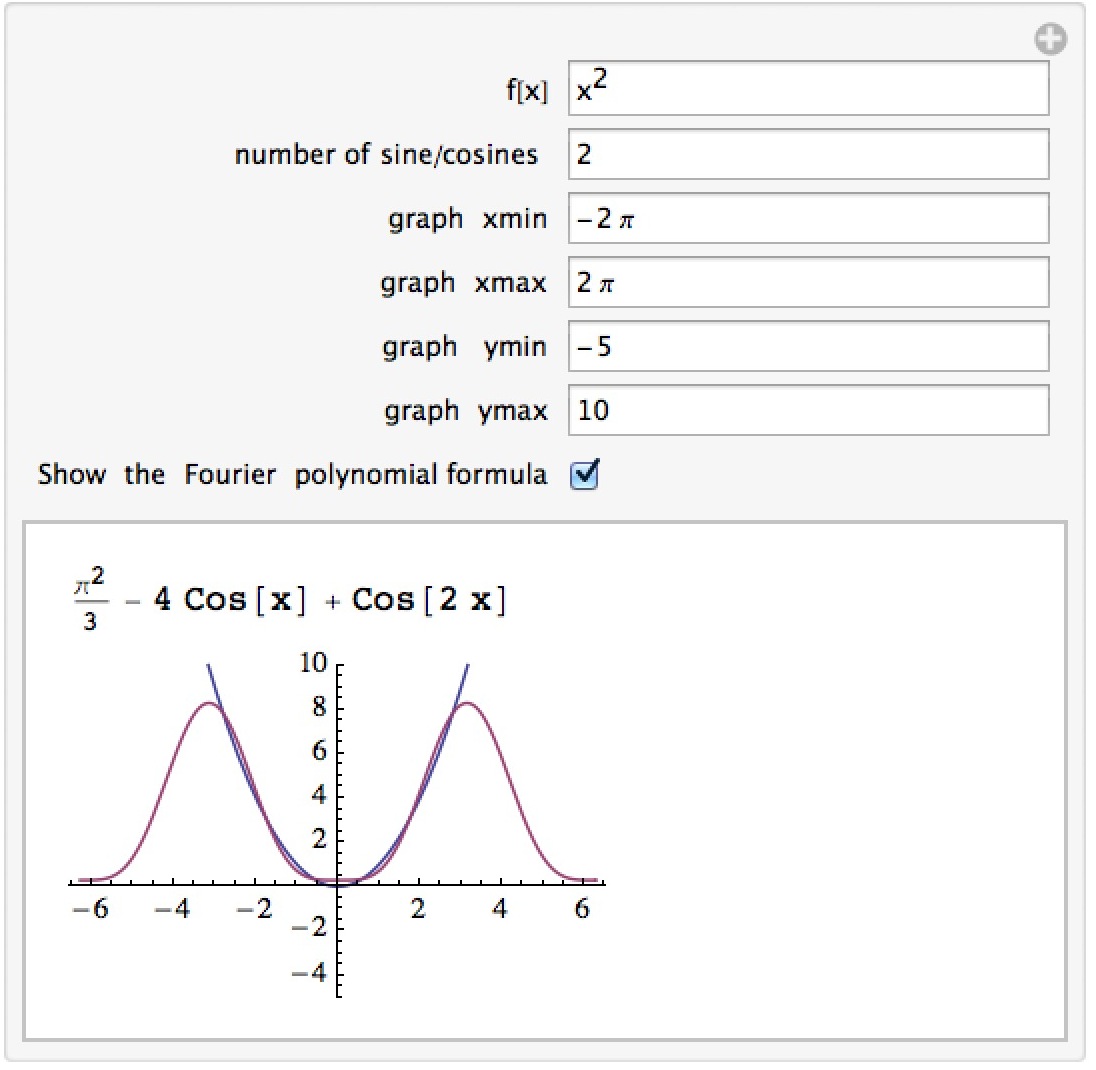Viewport: 1096px width, 1070px height.
Task: Click the "Show the Fourier polynomial formula" label
Action: click(x=292, y=475)
